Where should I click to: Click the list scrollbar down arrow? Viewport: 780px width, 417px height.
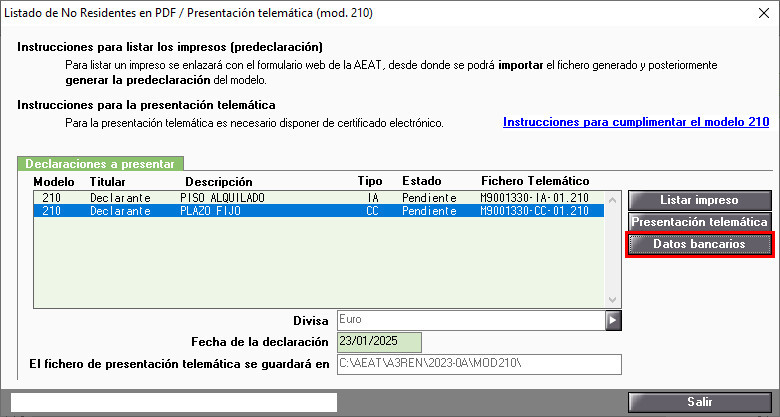pos(612,299)
